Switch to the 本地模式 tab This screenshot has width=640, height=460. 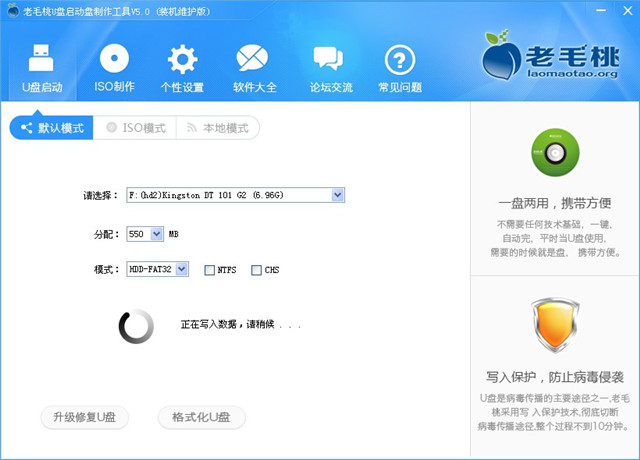click(217, 128)
